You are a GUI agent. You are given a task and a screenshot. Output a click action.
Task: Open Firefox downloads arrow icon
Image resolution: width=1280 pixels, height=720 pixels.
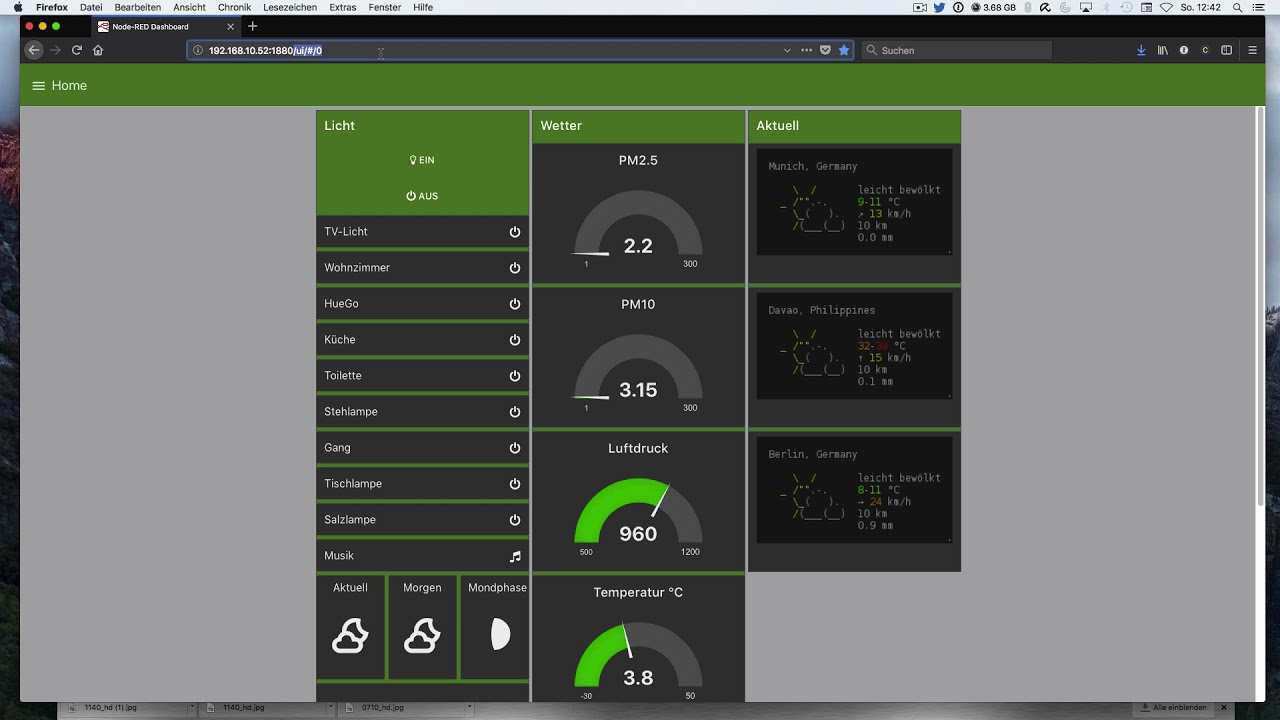[x=1141, y=50]
